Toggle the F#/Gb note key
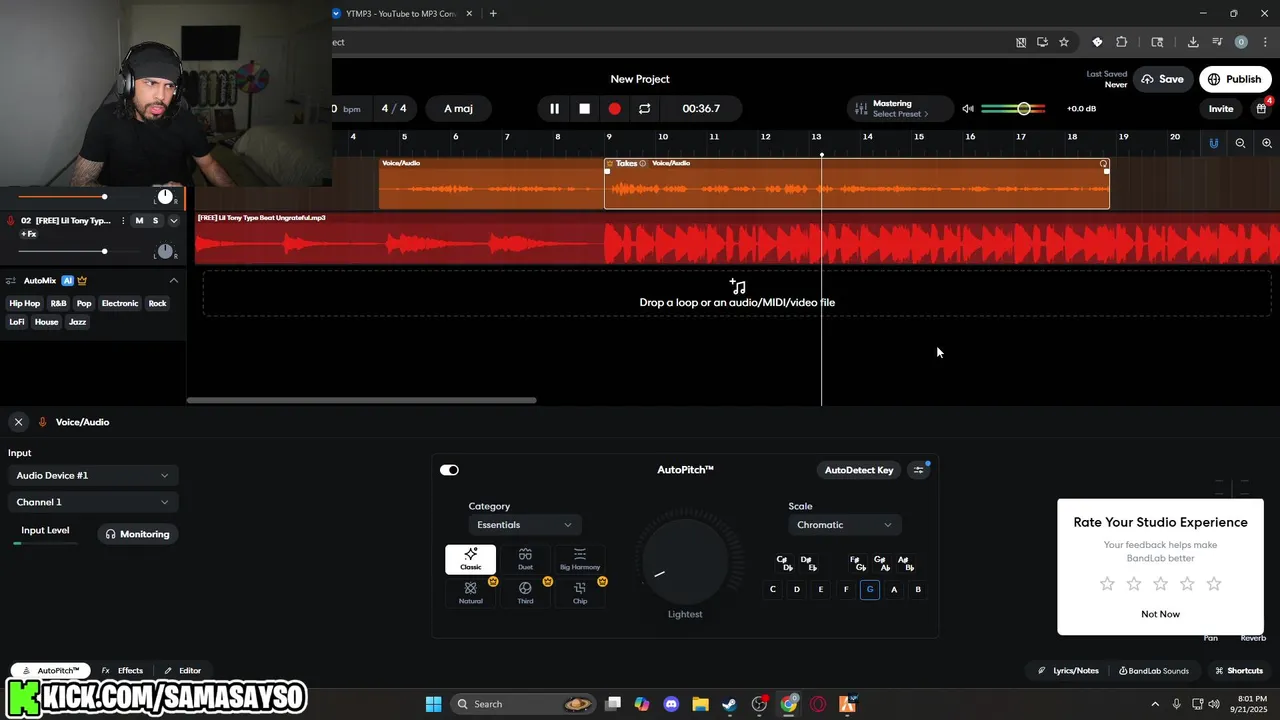Image resolution: width=1280 pixels, height=720 pixels. 857,563
